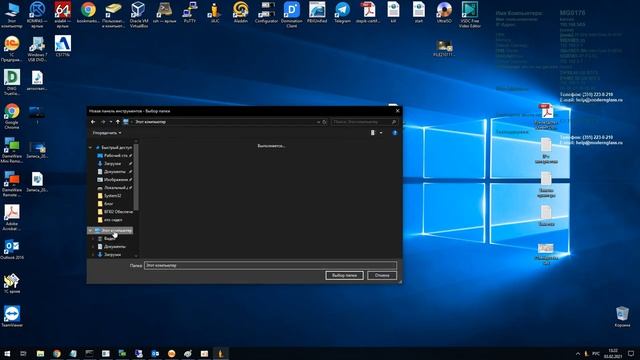This screenshot has width=640, height=360.
Task: Select the TeamViewer desktop icon
Action: 12,316
